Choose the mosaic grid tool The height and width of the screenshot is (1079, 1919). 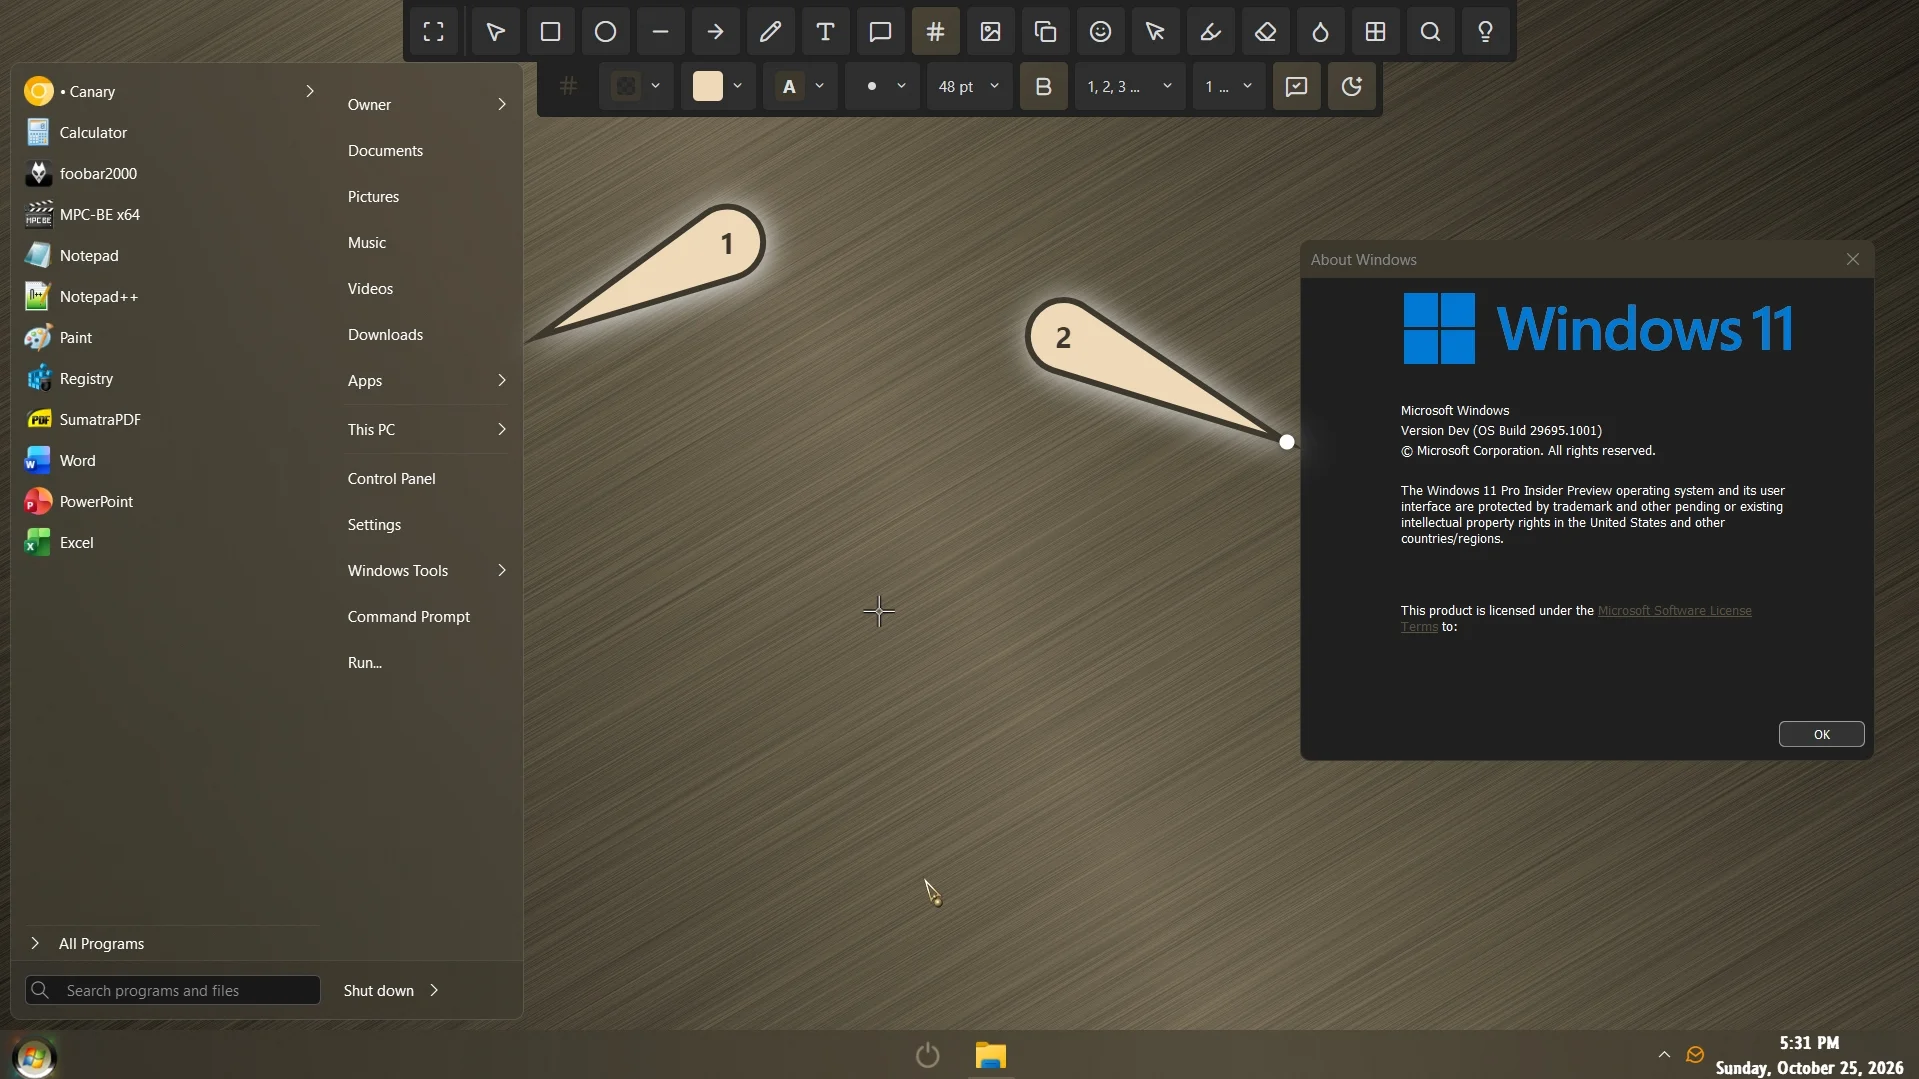[x=1375, y=32]
